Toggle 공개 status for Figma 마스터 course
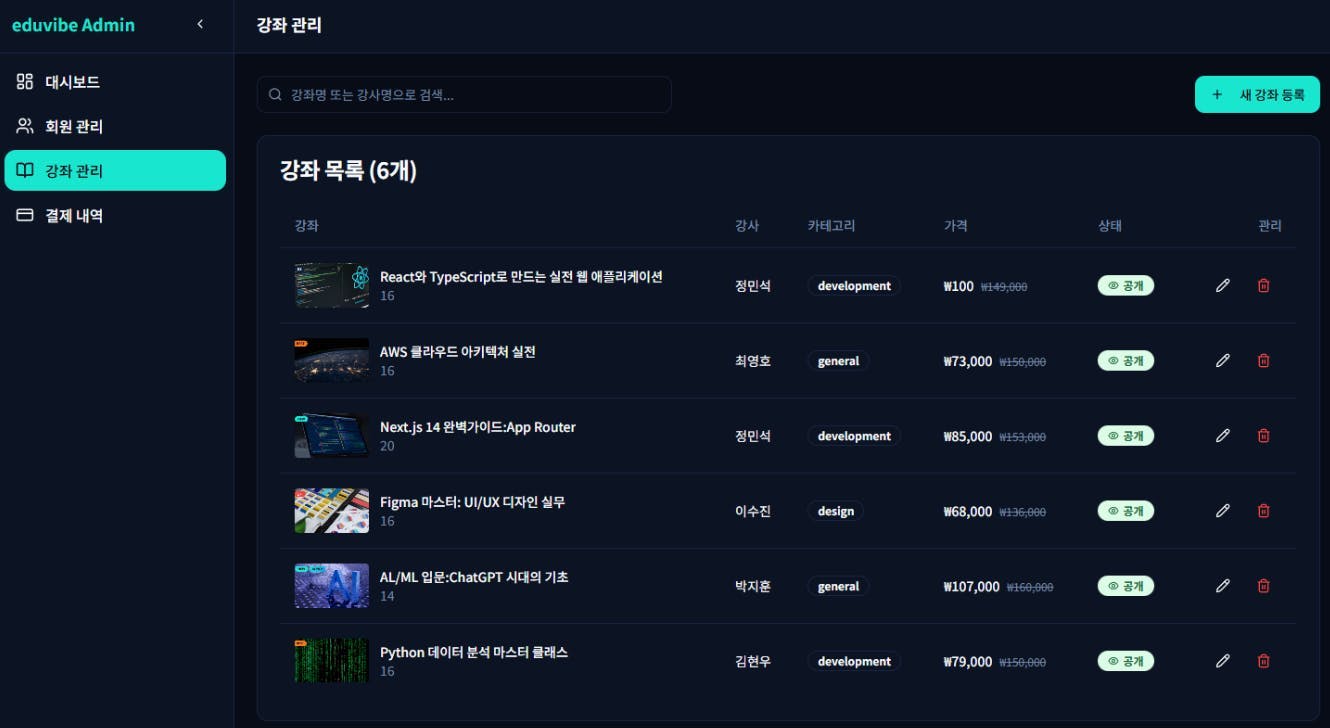The width and height of the screenshot is (1330, 728). [x=1126, y=511]
